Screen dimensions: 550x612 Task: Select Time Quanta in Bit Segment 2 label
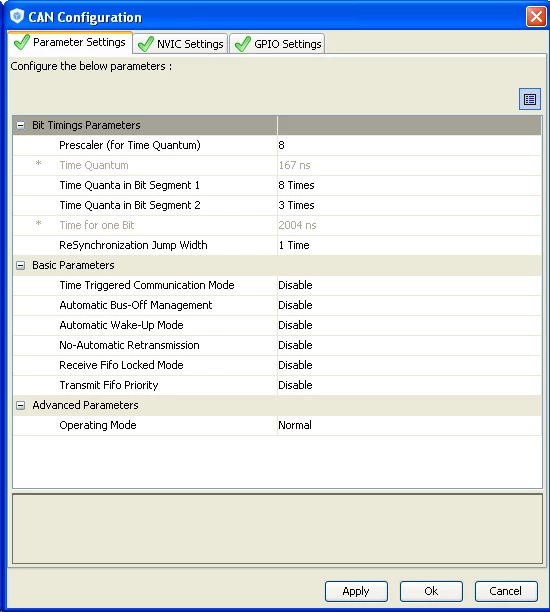pos(130,205)
